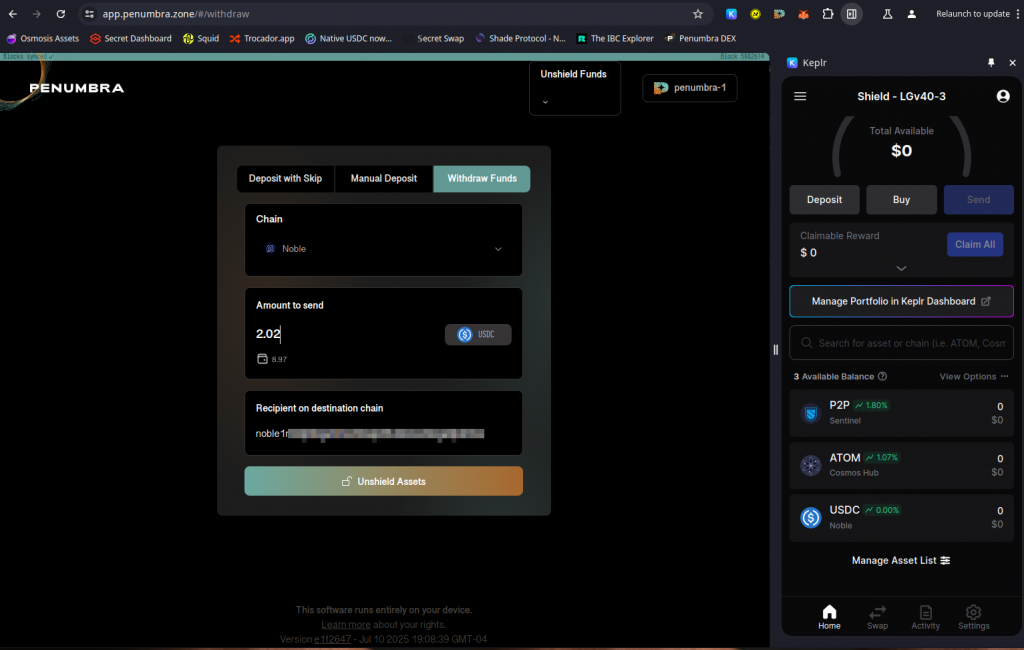
Task: Open the Chain dropdown showing Noble
Action: (383, 249)
